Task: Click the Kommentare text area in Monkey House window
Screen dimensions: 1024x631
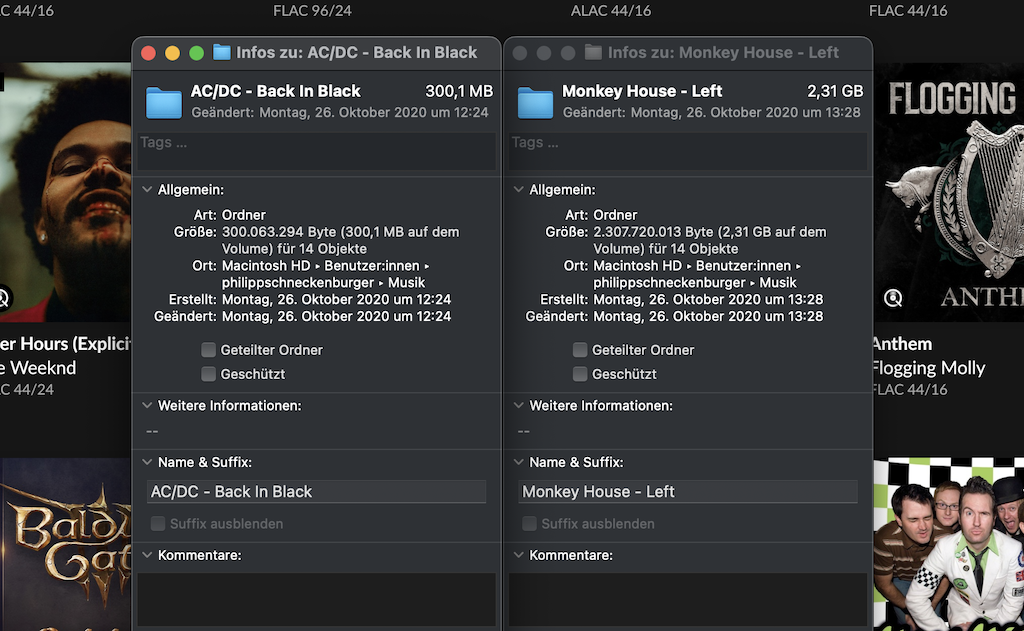Action: (688, 600)
